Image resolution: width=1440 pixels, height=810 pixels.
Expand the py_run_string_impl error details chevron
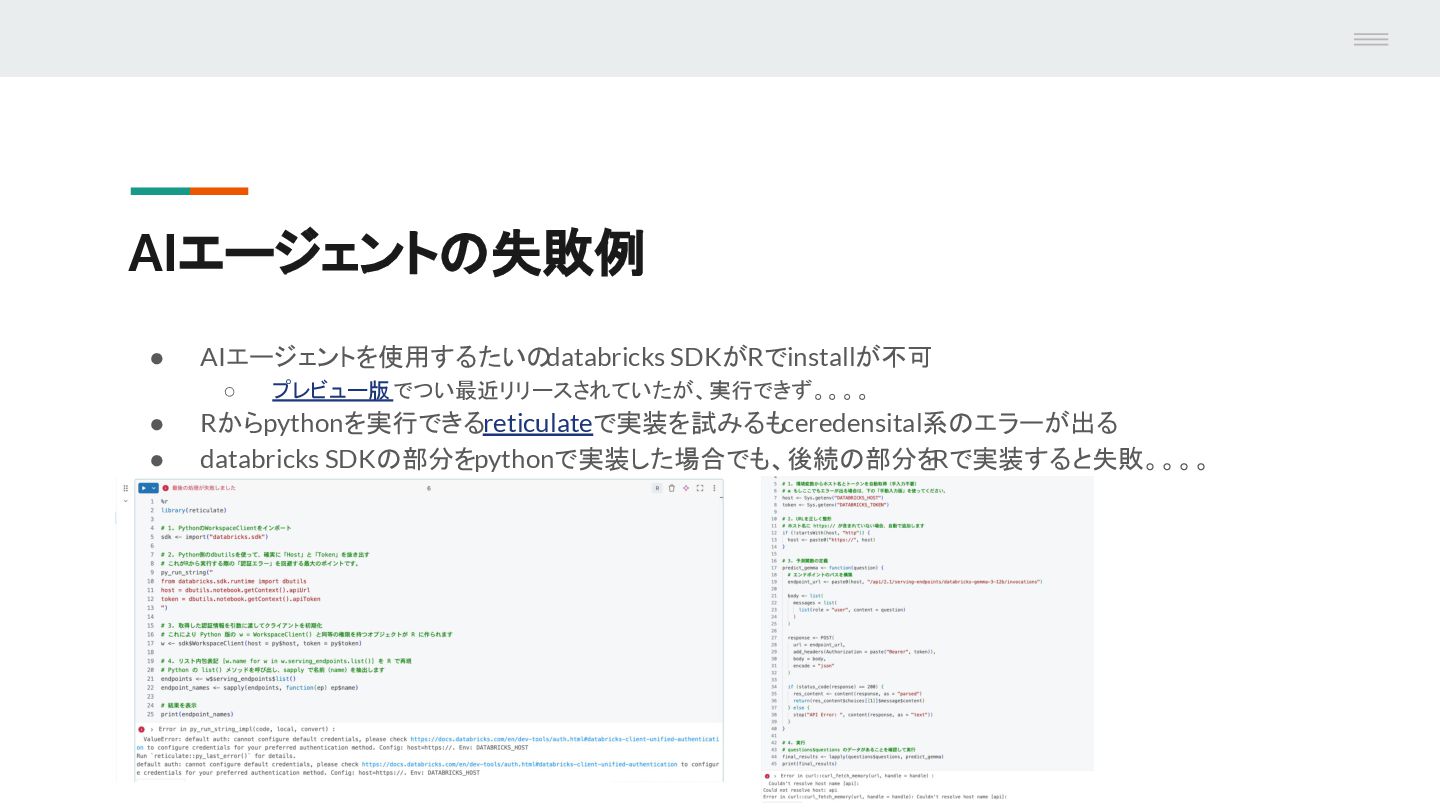[151, 730]
